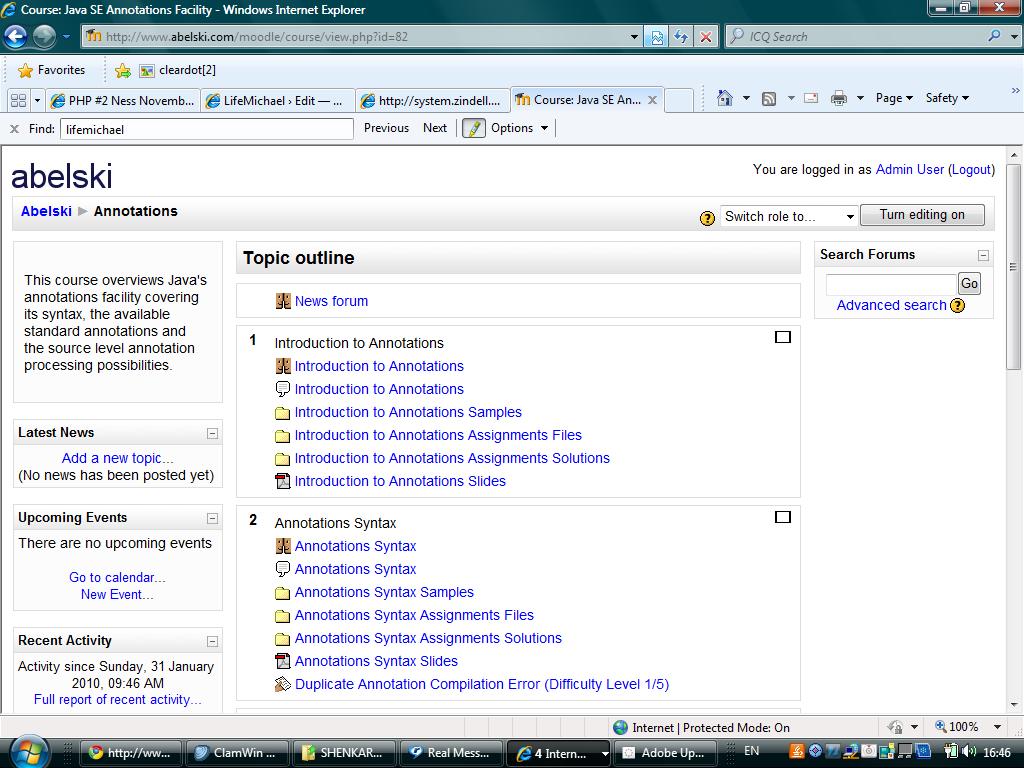This screenshot has height=768, width=1024.
Task: Click the Print icon in command bar
Action: pos(838,98)
